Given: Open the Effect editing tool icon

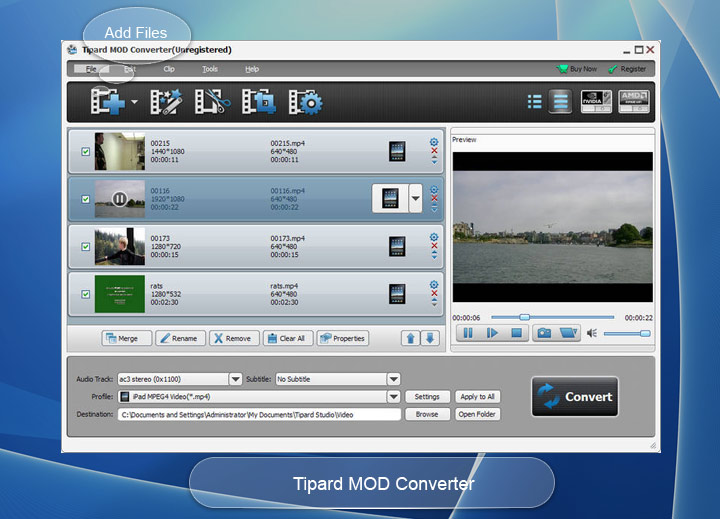Looking at the screenshot, I should [x=166, y=102].
